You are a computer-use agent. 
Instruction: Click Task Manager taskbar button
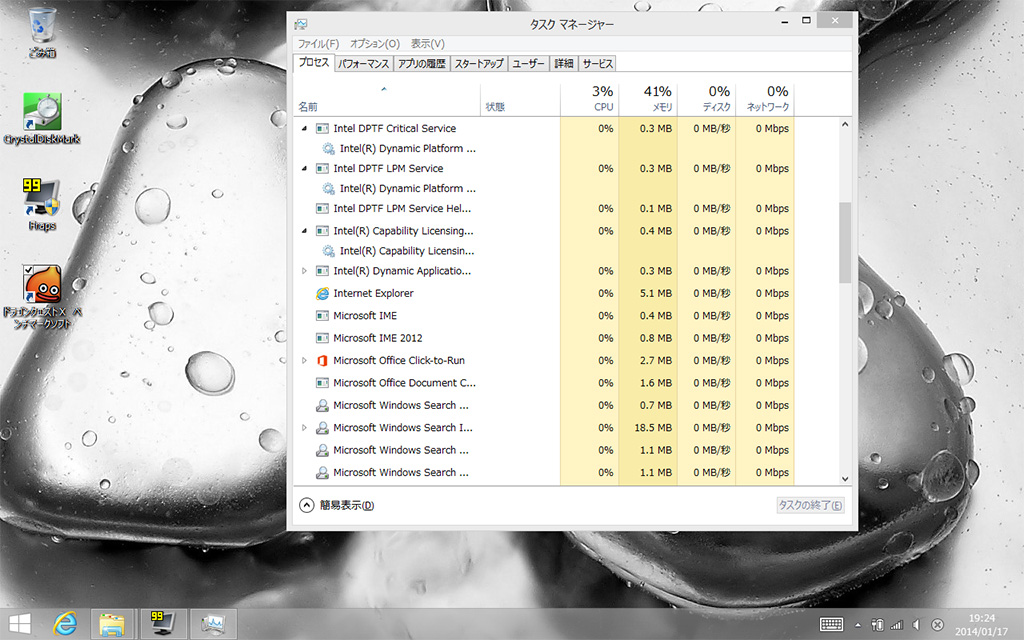coord(213,624)
